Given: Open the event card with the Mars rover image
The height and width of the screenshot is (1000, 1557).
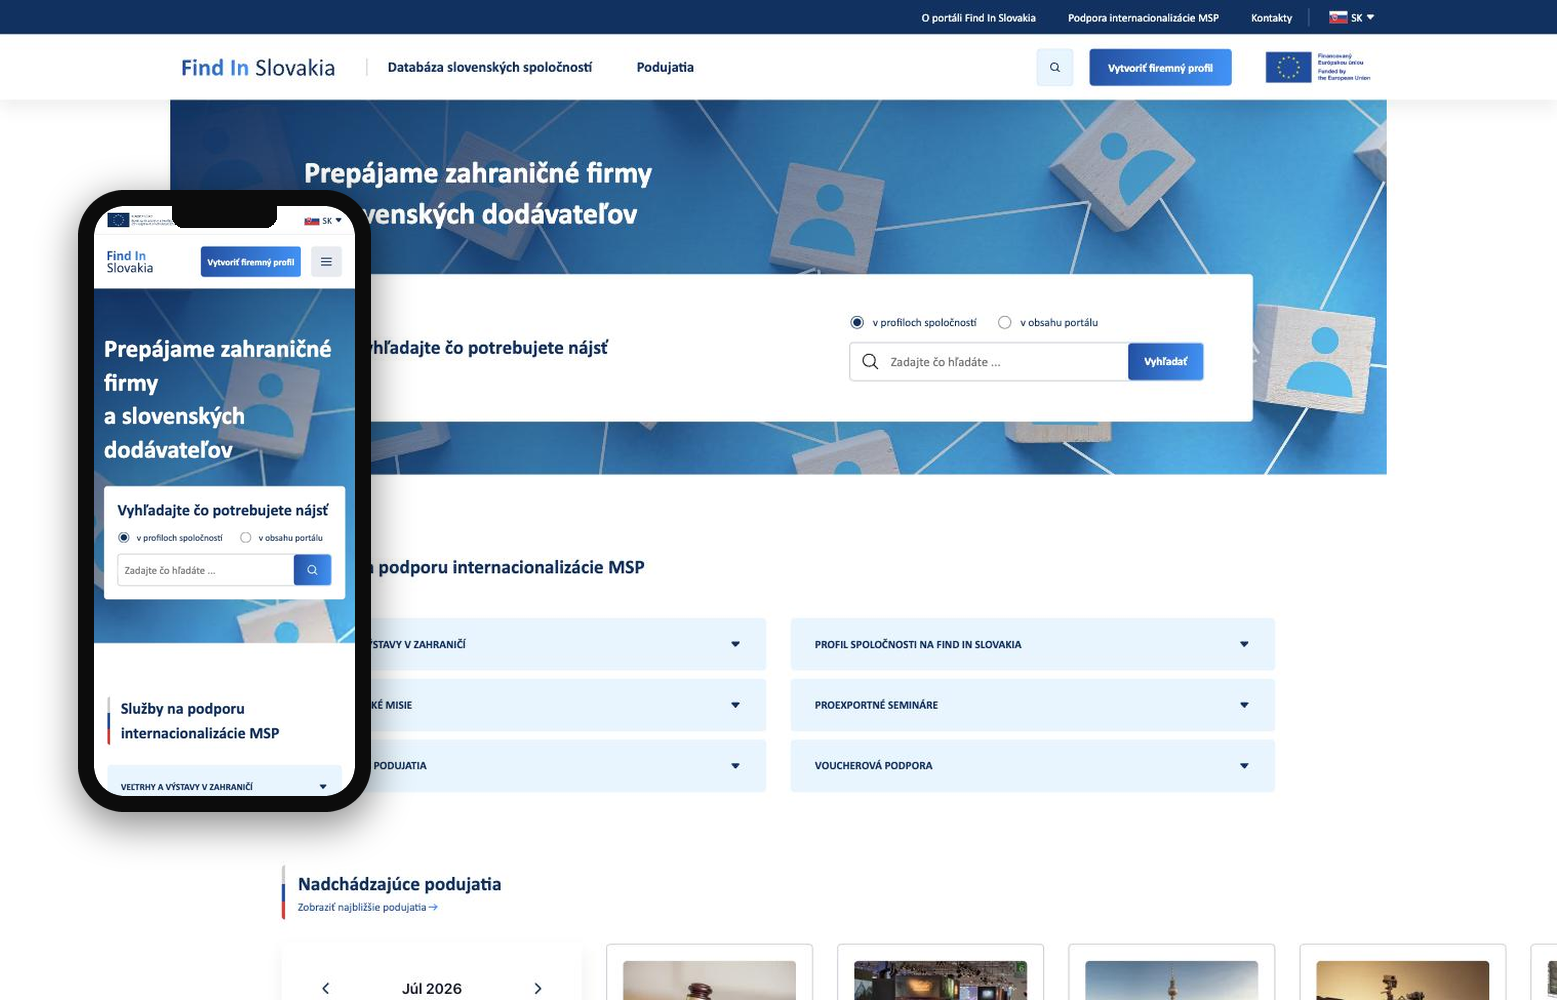Looking at the screenshot, I should [1402, 972].
